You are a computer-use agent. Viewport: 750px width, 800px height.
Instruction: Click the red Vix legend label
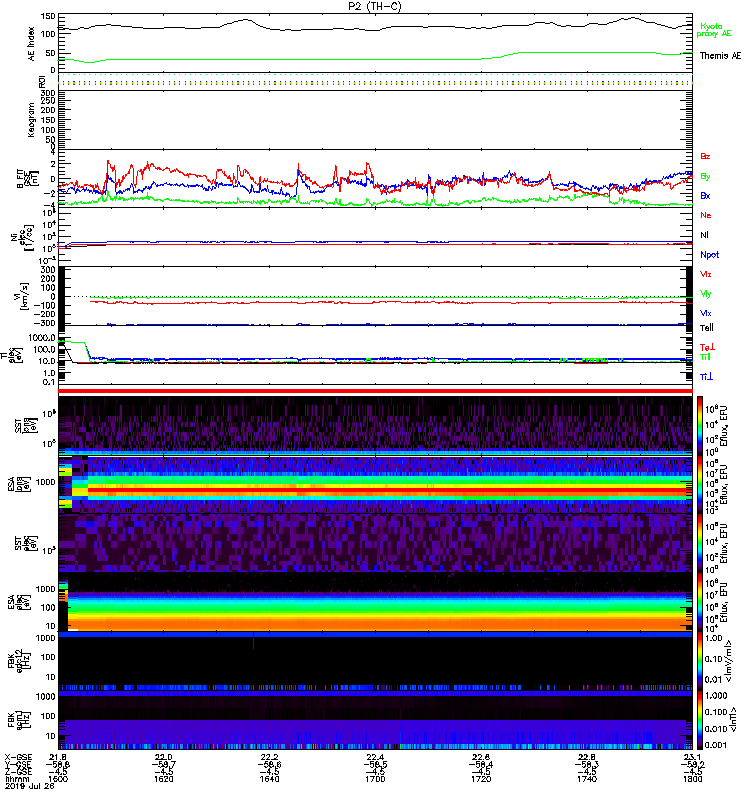[x=705, y=274]
